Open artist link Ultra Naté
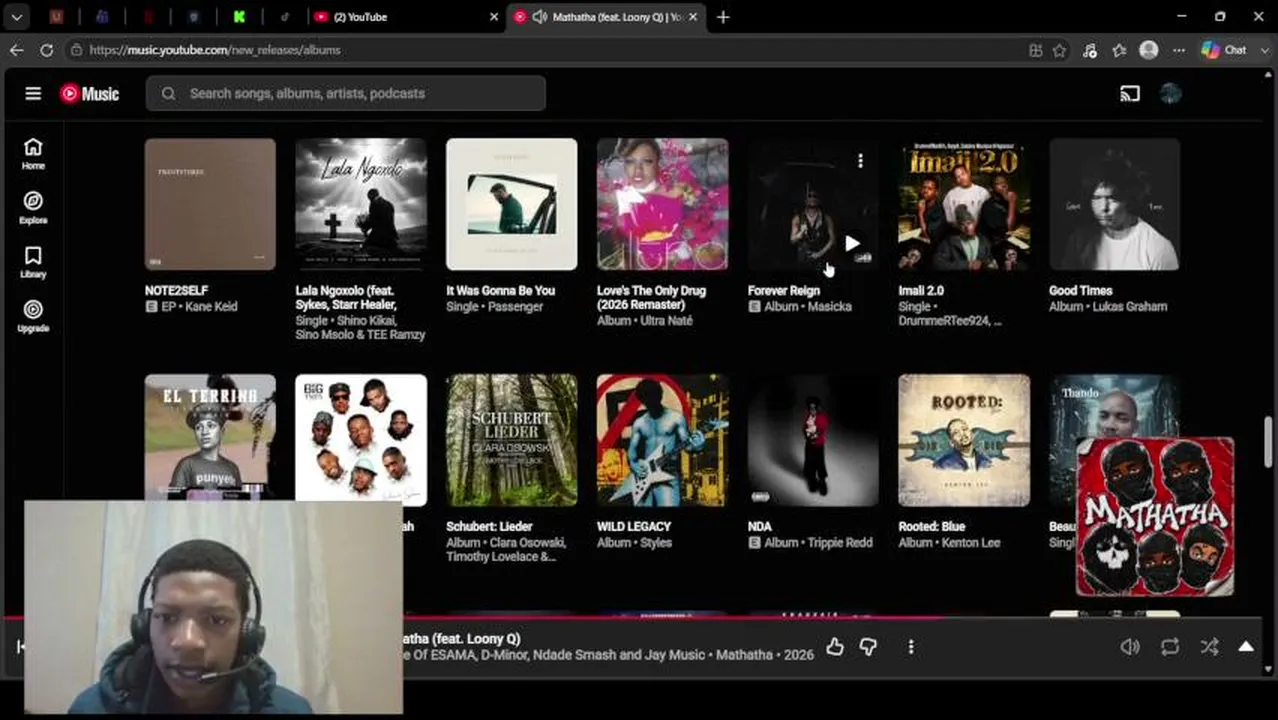Viewport: 1278px width, 720px height. click(x=667, y=321)
